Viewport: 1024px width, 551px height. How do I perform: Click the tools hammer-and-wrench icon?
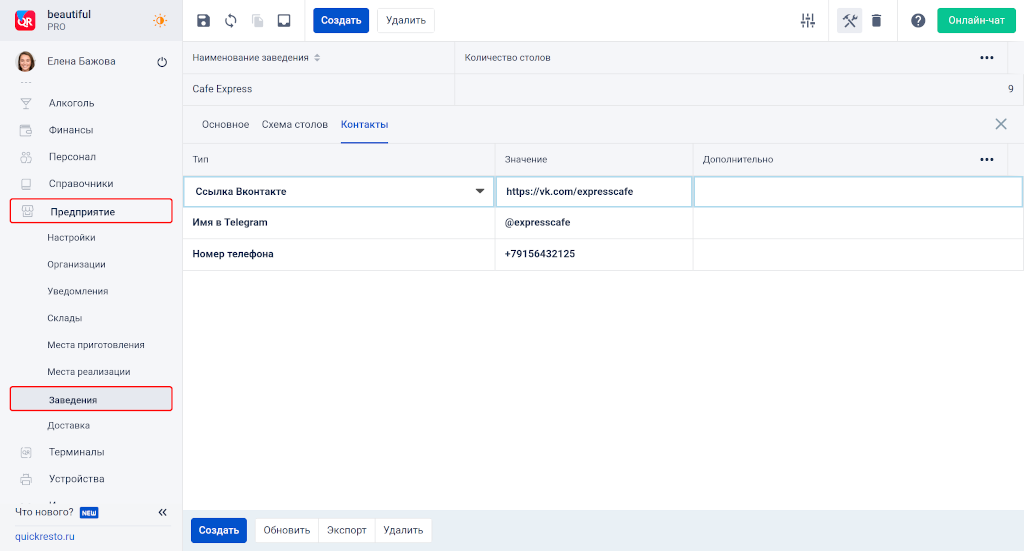coord(850,20)
